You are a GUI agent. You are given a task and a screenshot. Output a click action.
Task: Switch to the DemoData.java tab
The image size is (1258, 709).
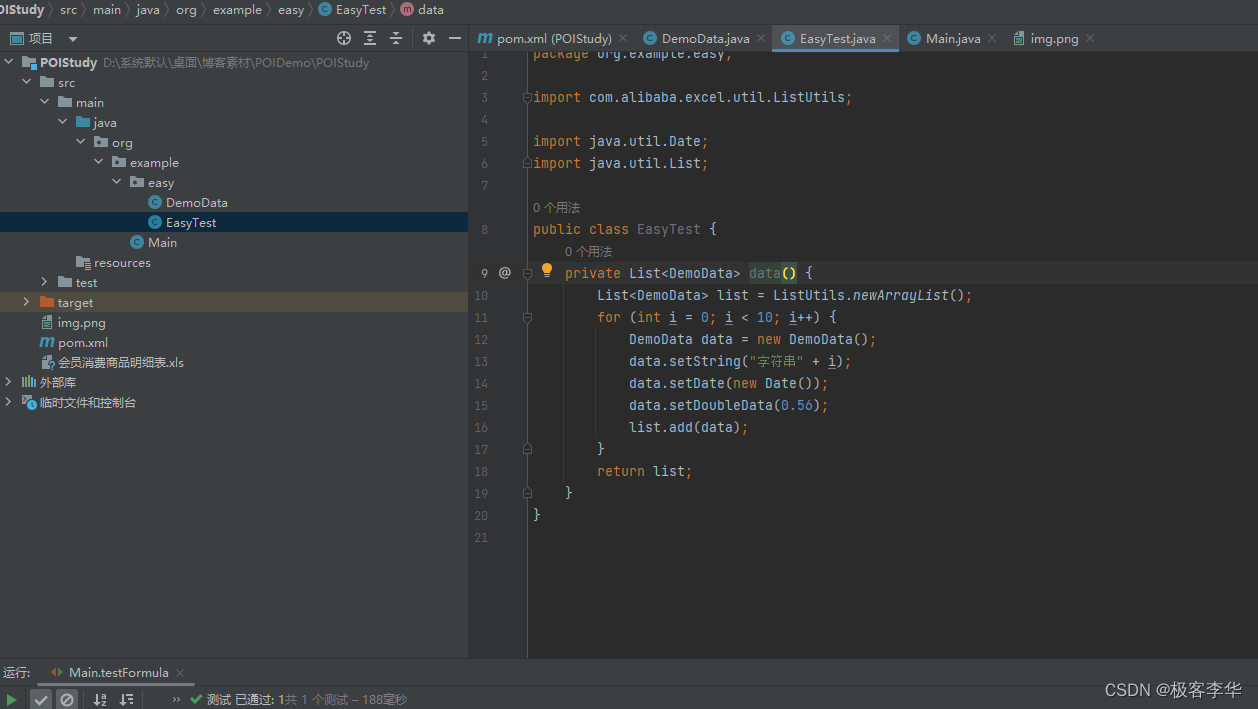tap(705, 39)
